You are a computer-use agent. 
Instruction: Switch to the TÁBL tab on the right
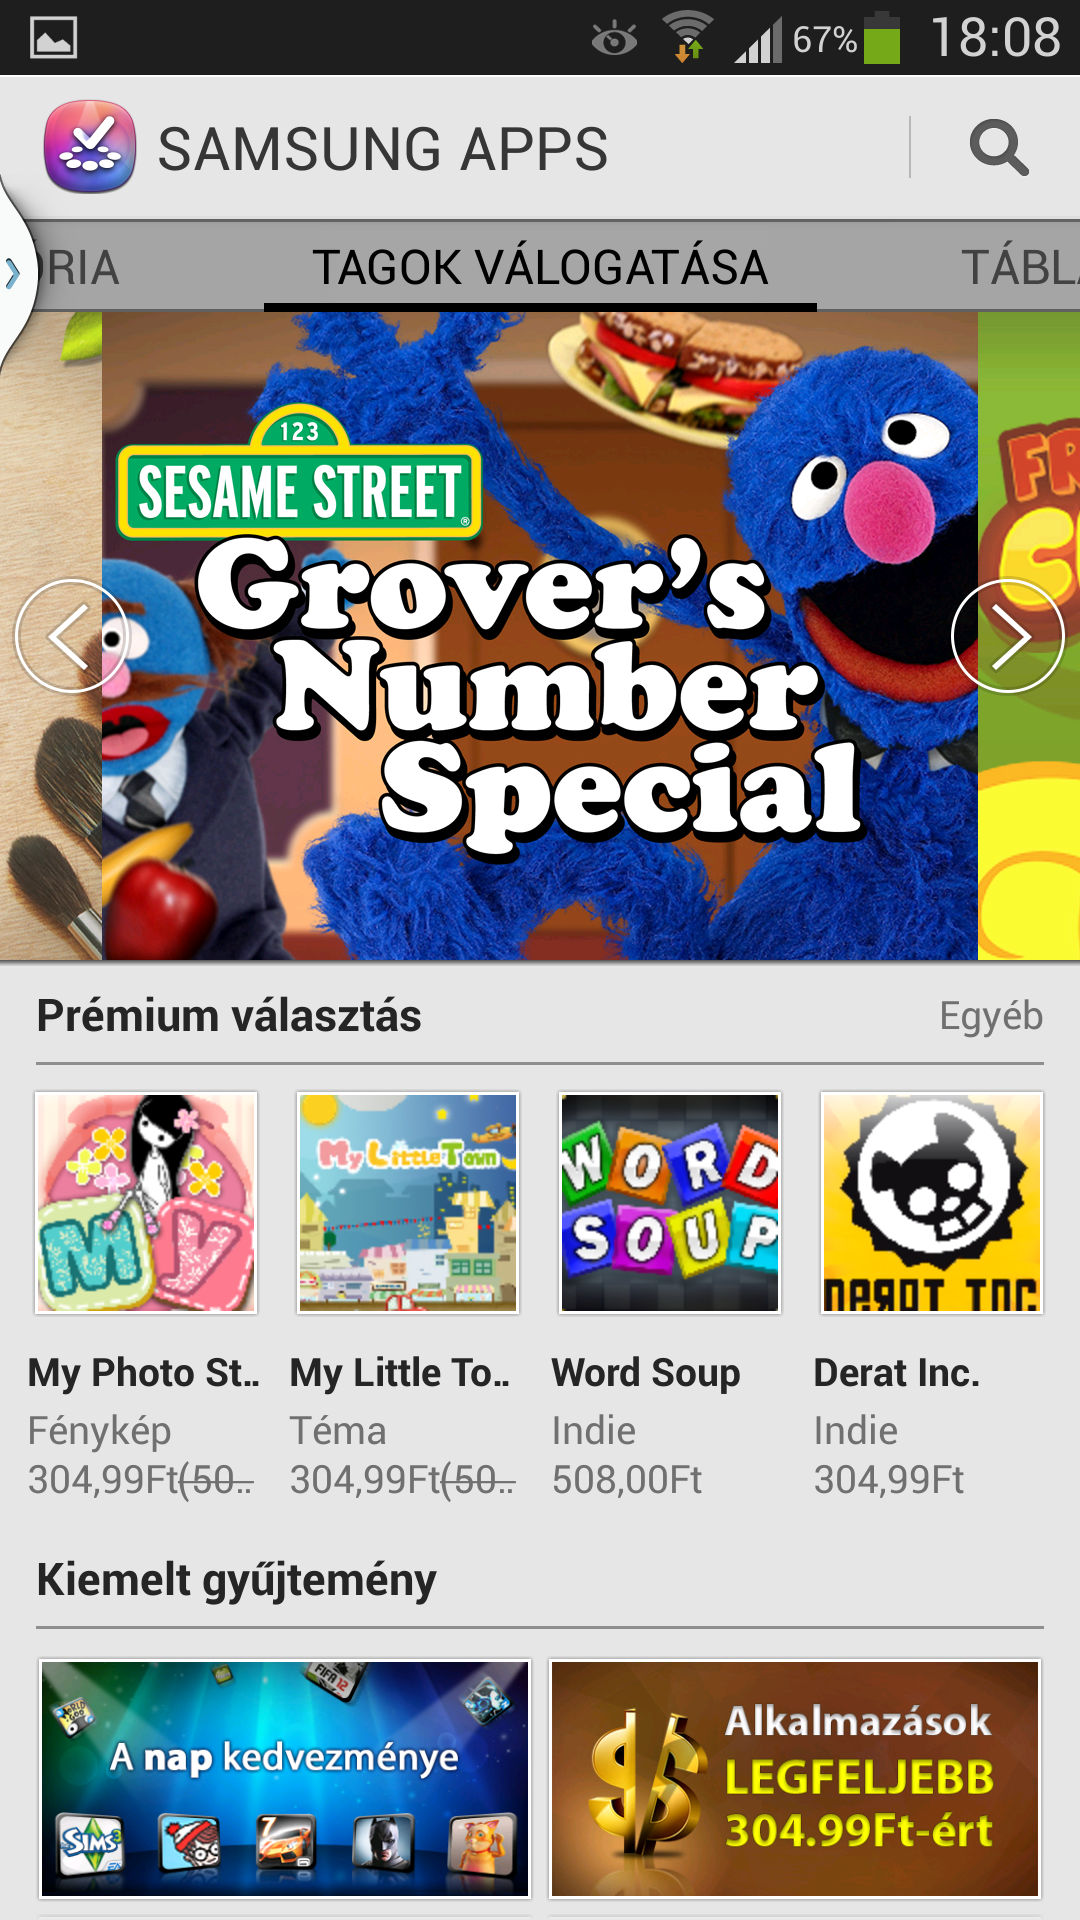(x=1020, y=268)
